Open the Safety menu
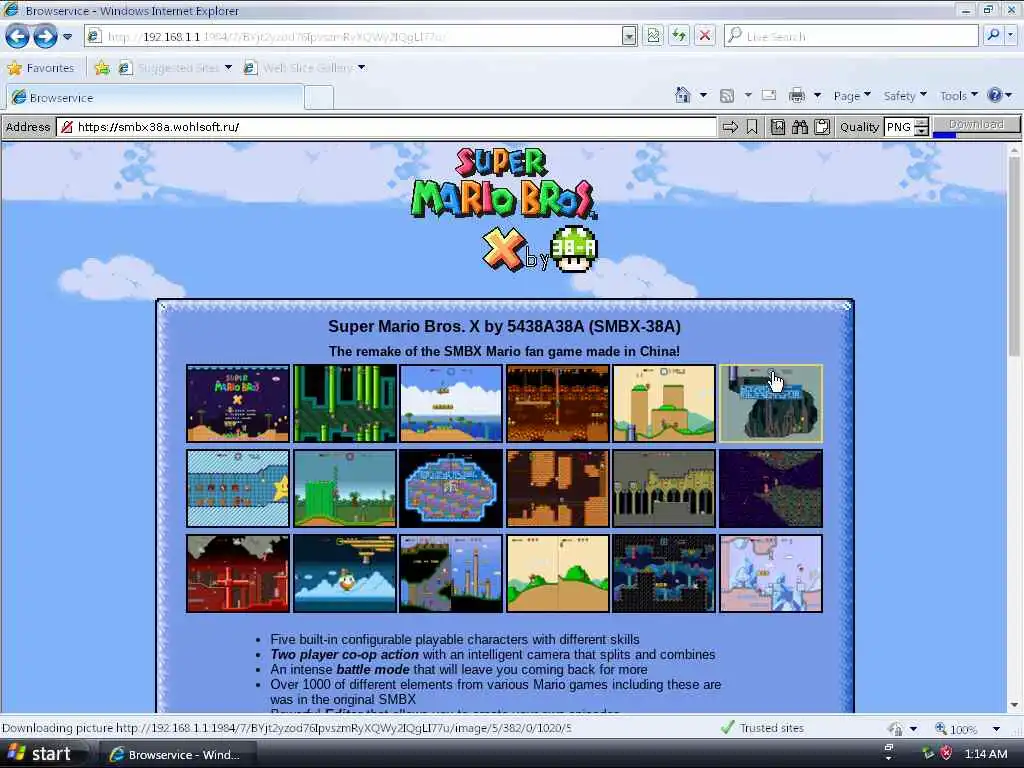 (904, 96)
